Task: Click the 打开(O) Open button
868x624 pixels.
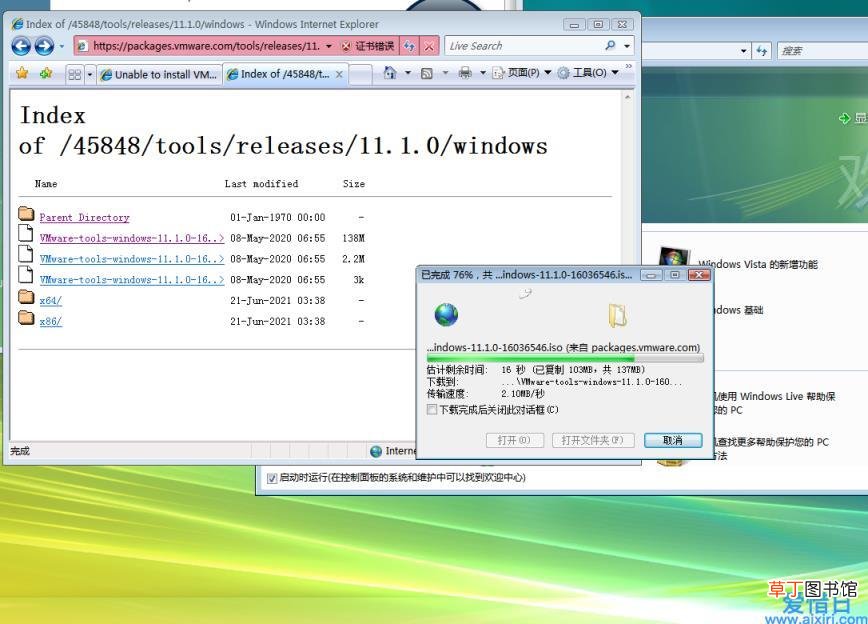Action: [x=514, y=440]
